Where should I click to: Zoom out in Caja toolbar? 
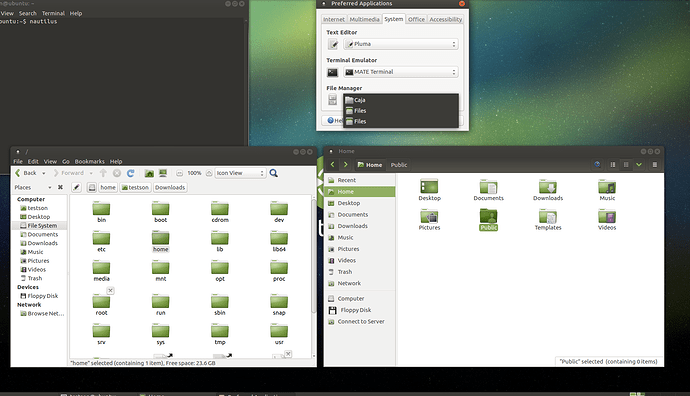pyautogui.click(x=180, y=173)
